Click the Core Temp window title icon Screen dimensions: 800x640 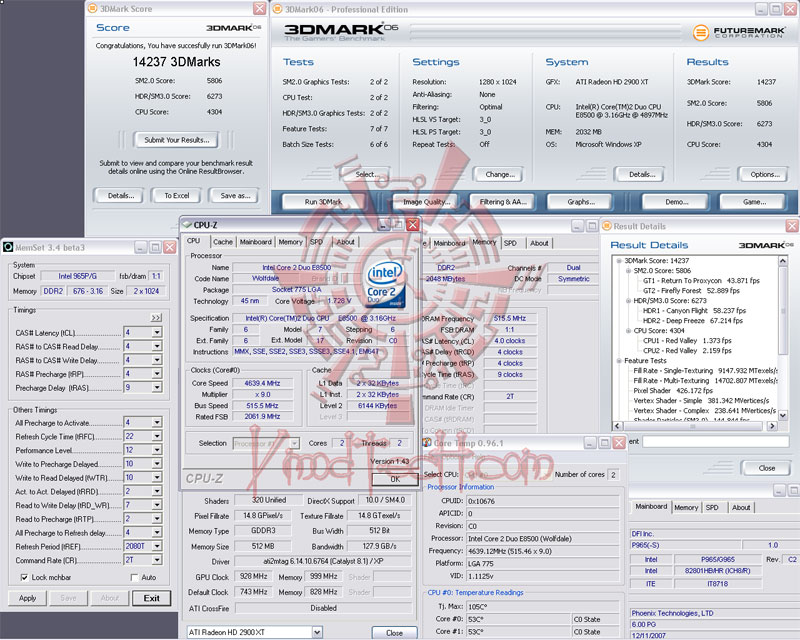click(427, 443)
